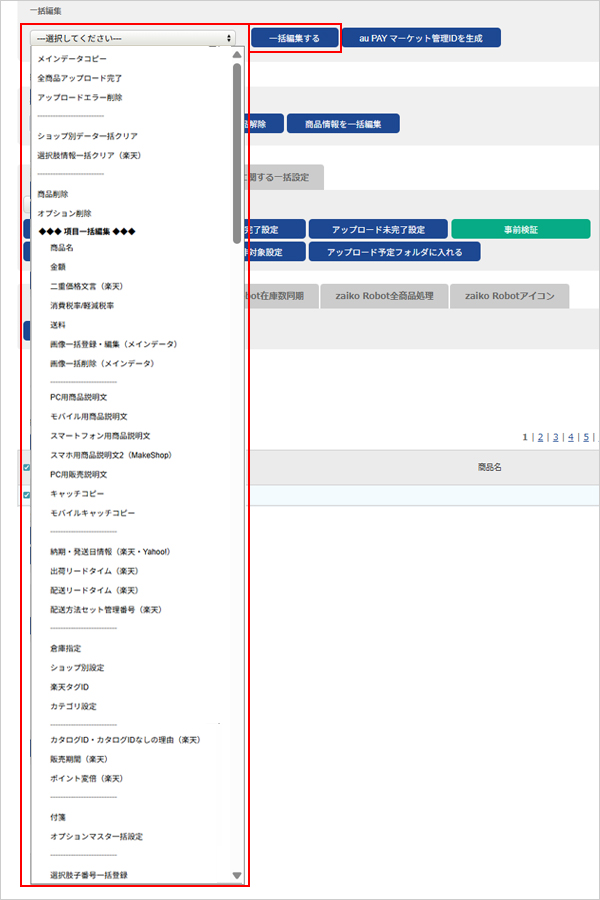This screenshot has width=600, height=900.
Task: Select アップロードエラー削除 option
Action: [x=80, y=98]
